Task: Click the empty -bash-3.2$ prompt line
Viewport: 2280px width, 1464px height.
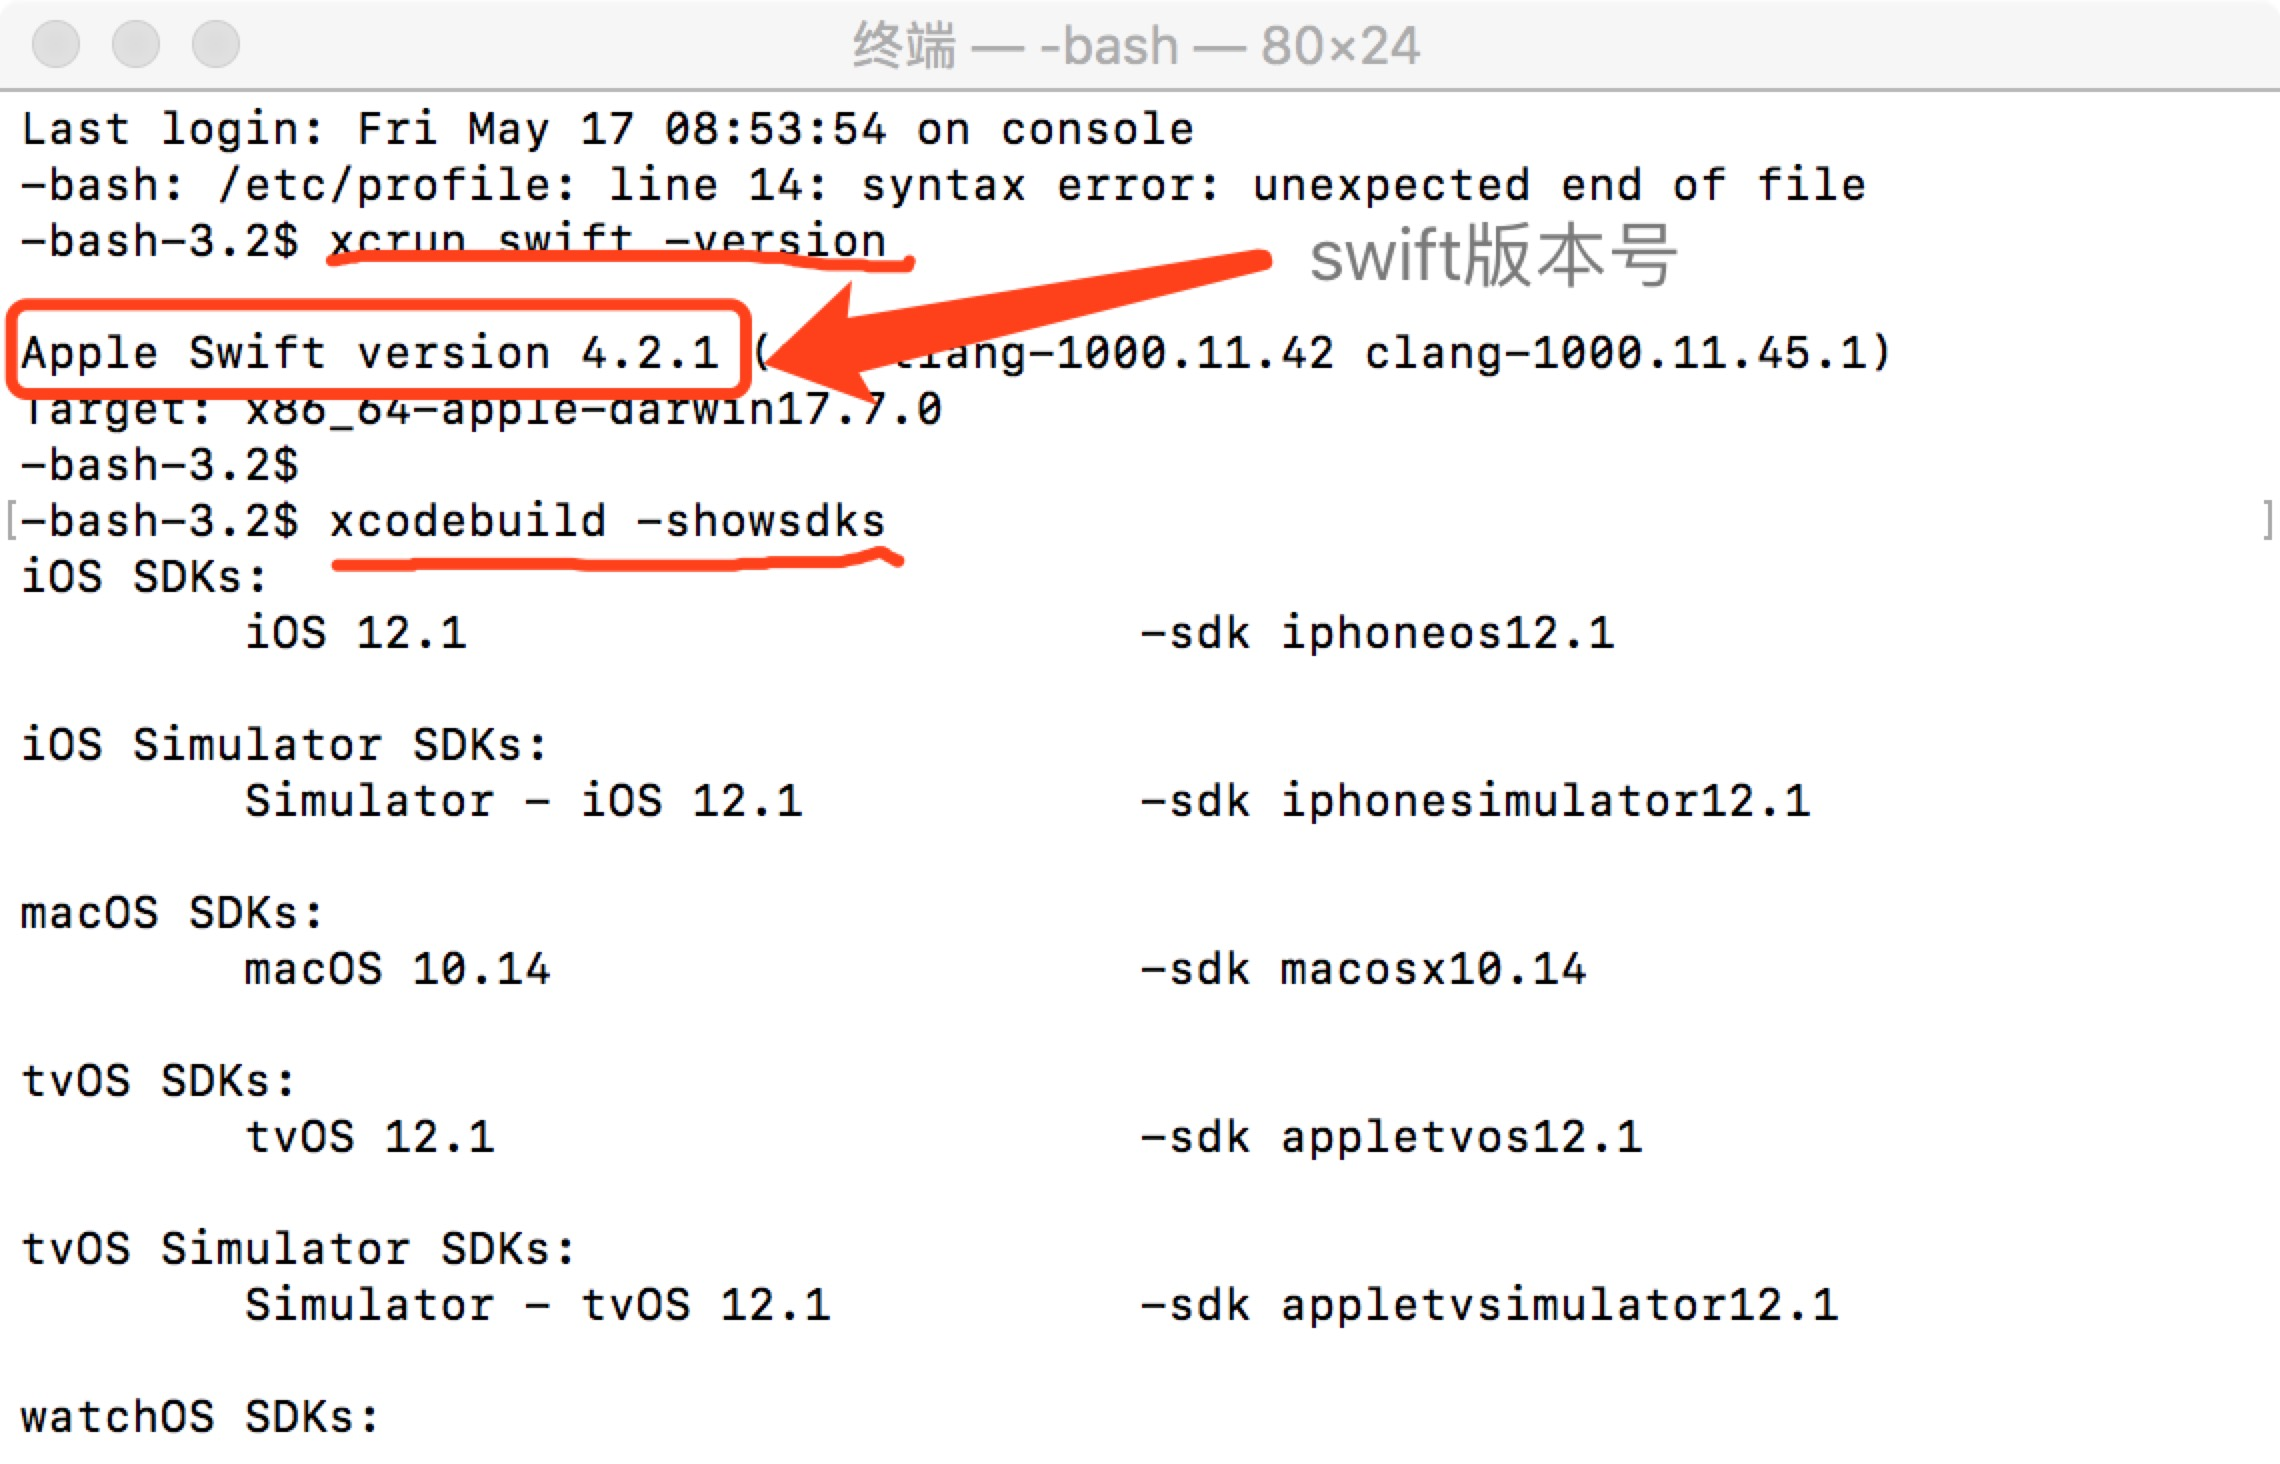Action: tap(160, 465)
